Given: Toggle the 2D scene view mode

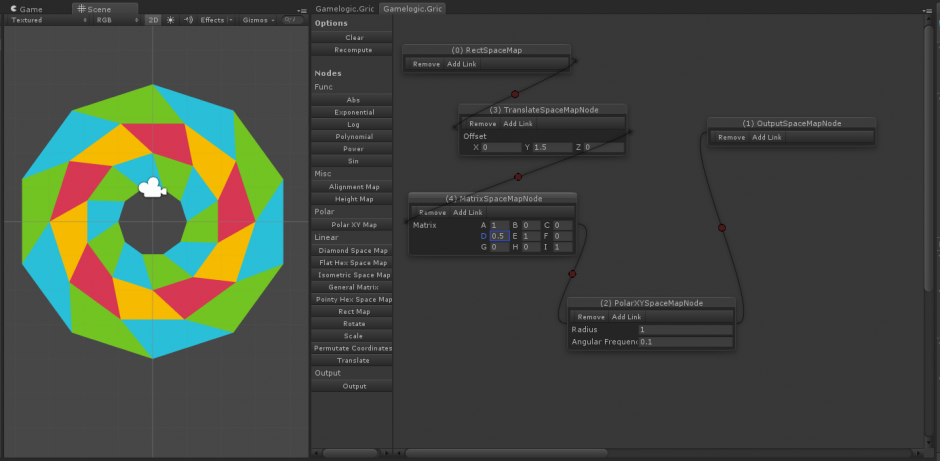Looking at the screenshot, I should [153, 20].
